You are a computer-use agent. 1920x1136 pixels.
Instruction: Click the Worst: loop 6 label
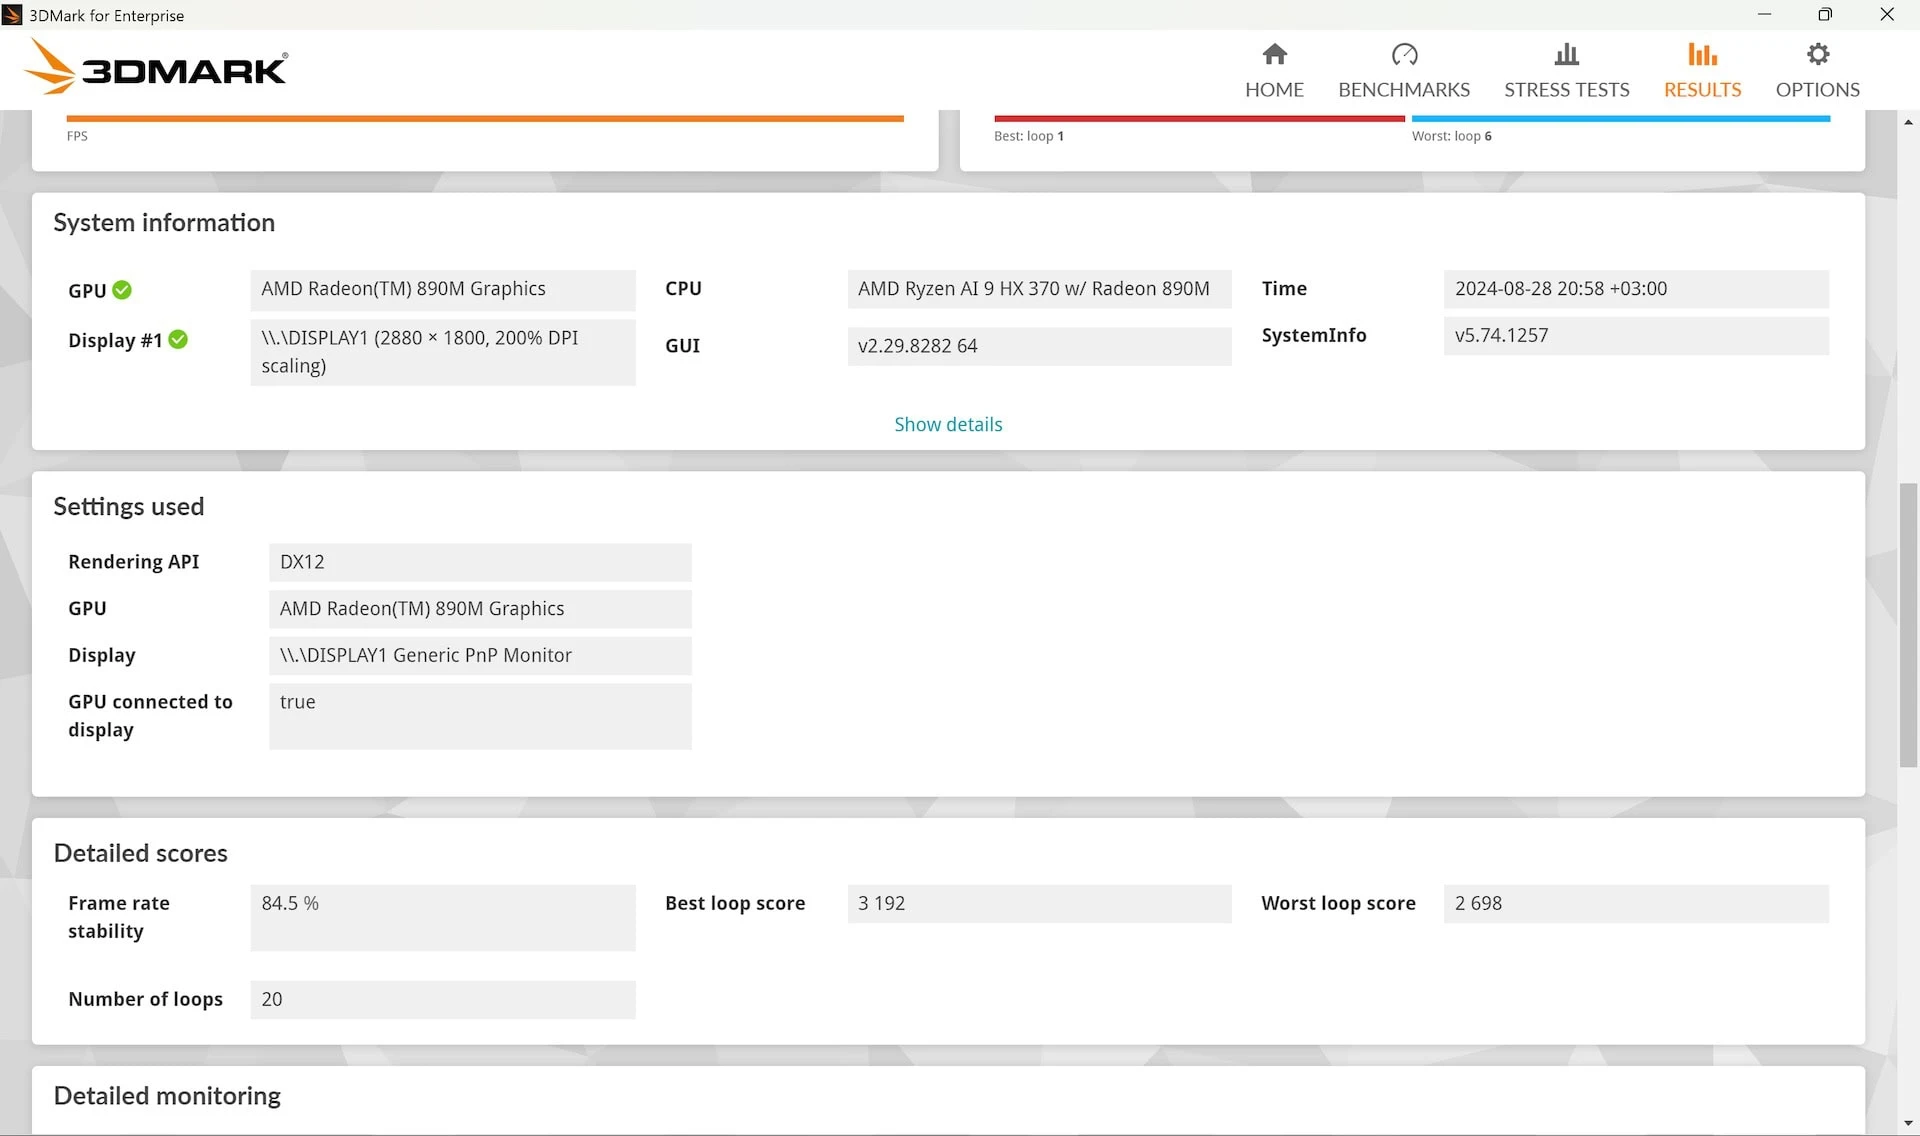(x=1451, y=136)
